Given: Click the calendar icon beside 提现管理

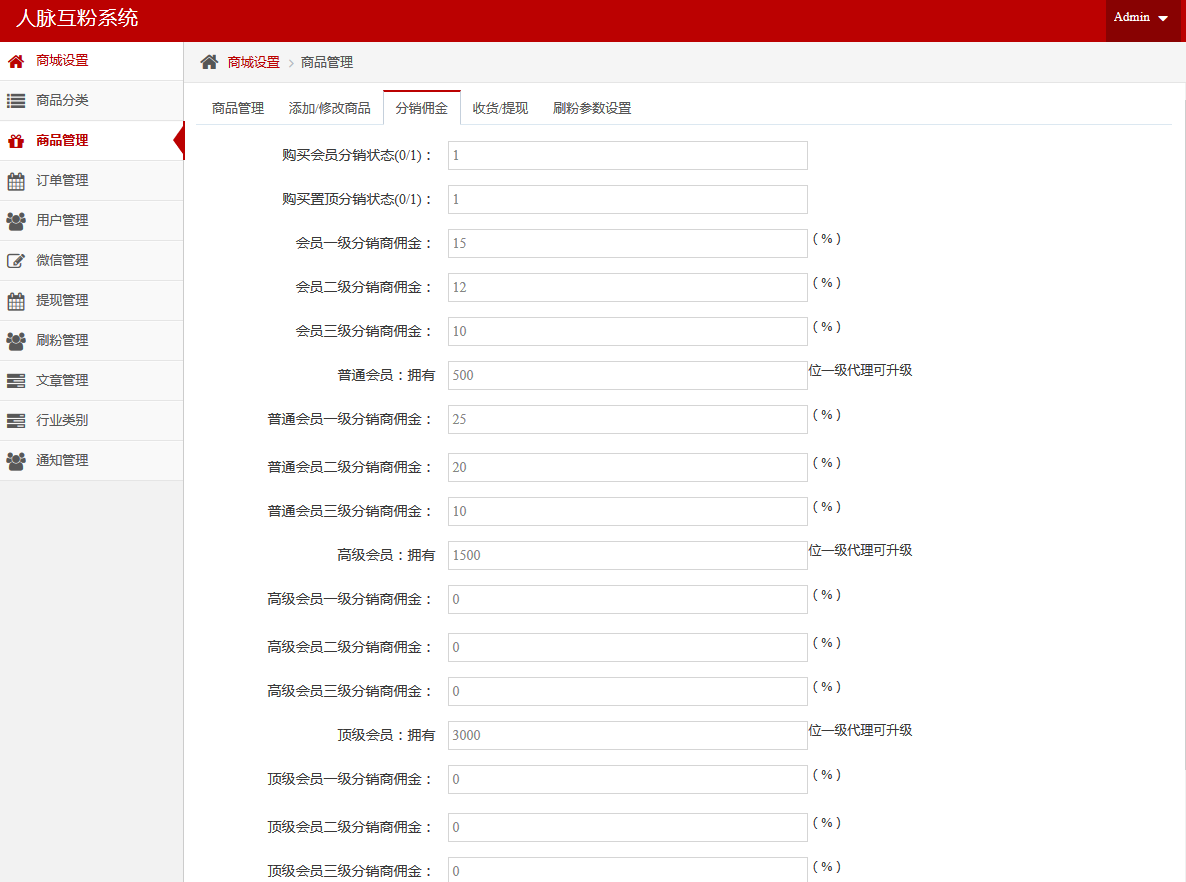Looking at the screenshot, I should tap(16, 301).
